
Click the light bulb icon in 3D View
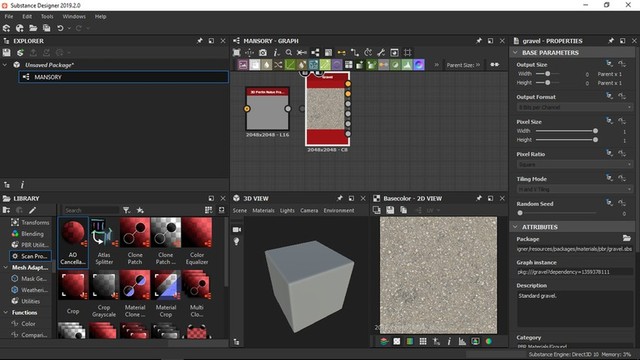click(x=237, y=242)
